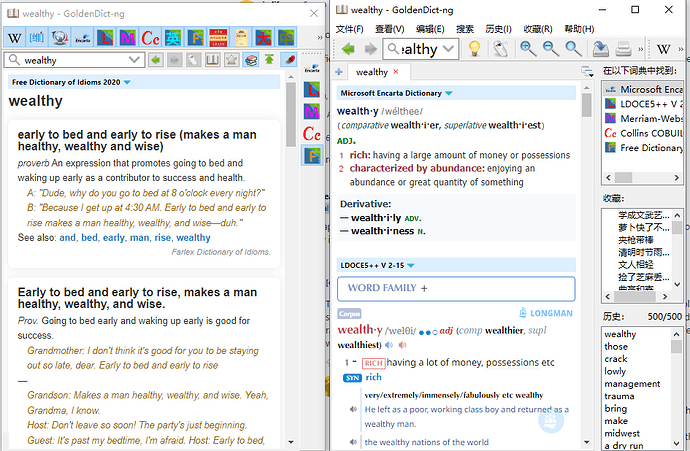Select the cyan 英 dictionary icon
This screenshot has width=690, height=451.
[173, 38]
